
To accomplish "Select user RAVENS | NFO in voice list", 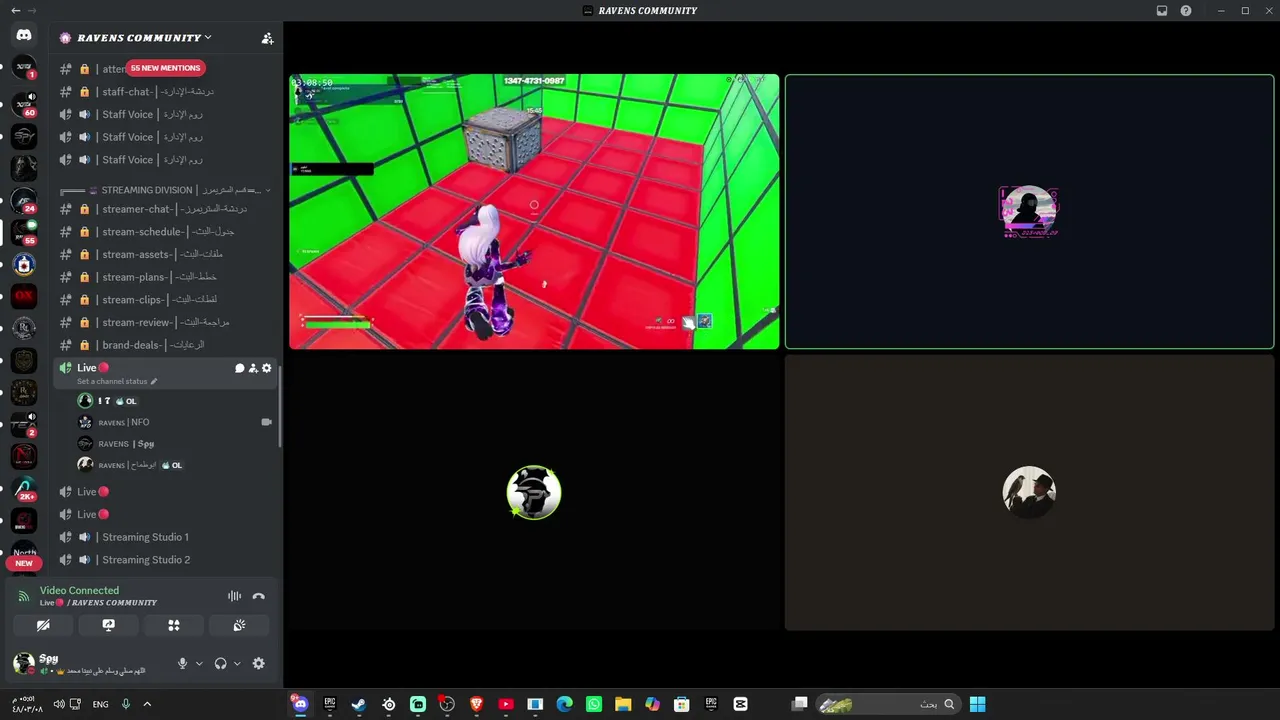I will [x=175, y=422].
